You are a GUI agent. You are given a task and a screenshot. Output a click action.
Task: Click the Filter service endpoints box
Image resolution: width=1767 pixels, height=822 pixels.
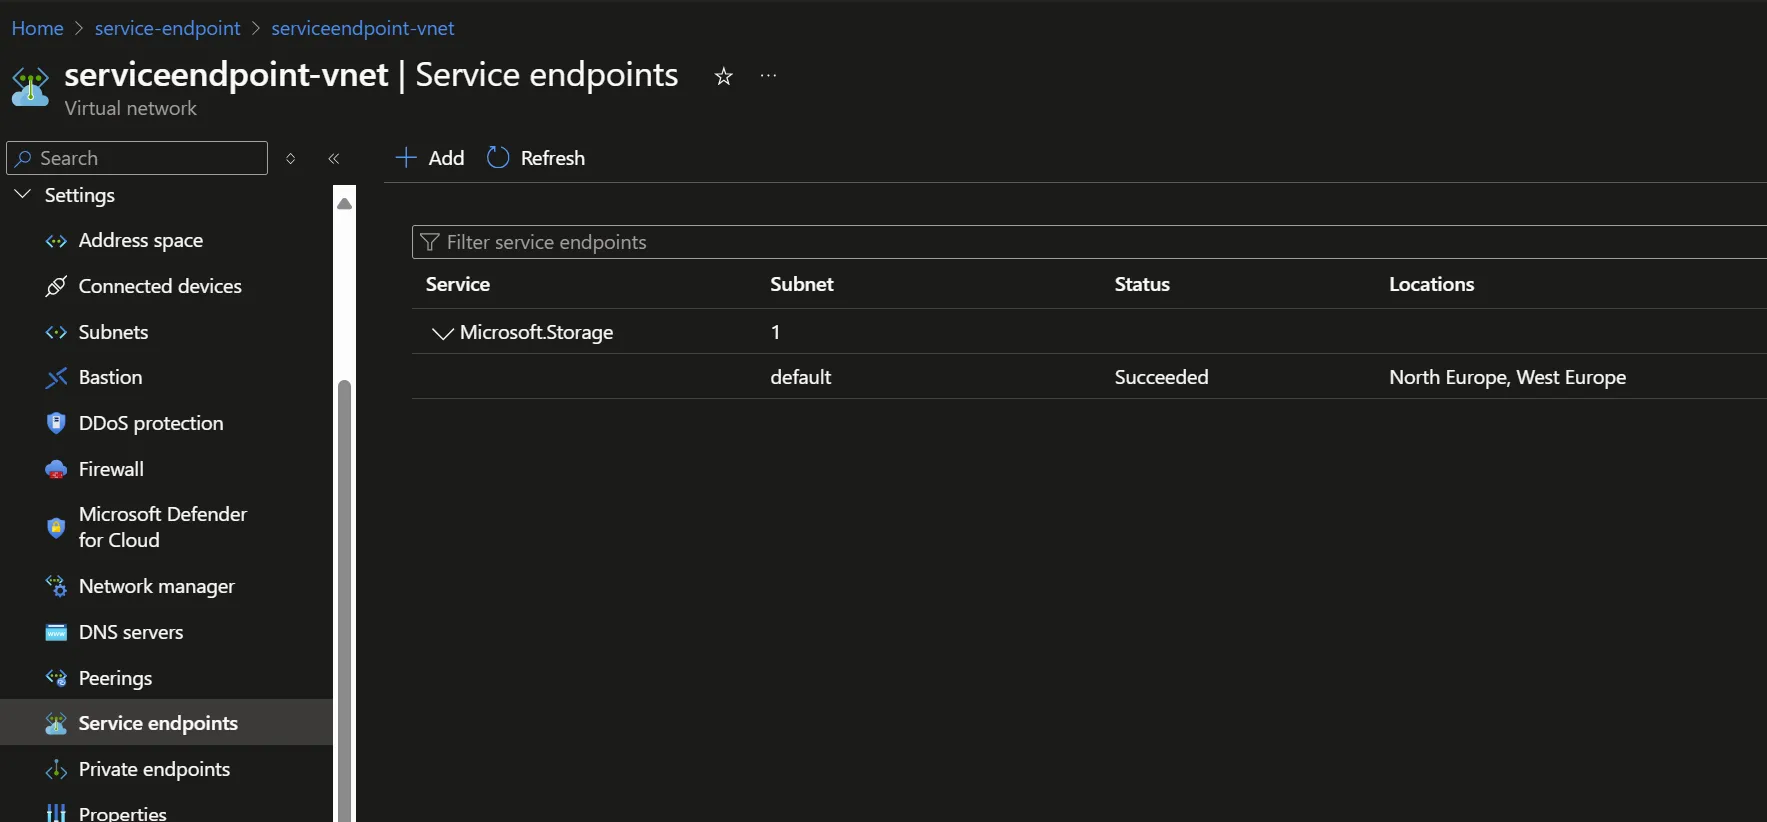tap(1089, 242)
